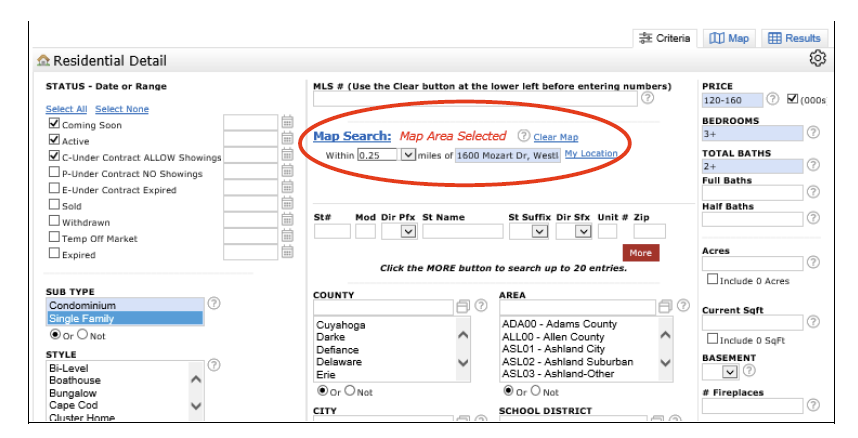858x438 pixels.
Task: Open calendar picker for Temp Off Market
Action: 287,236
